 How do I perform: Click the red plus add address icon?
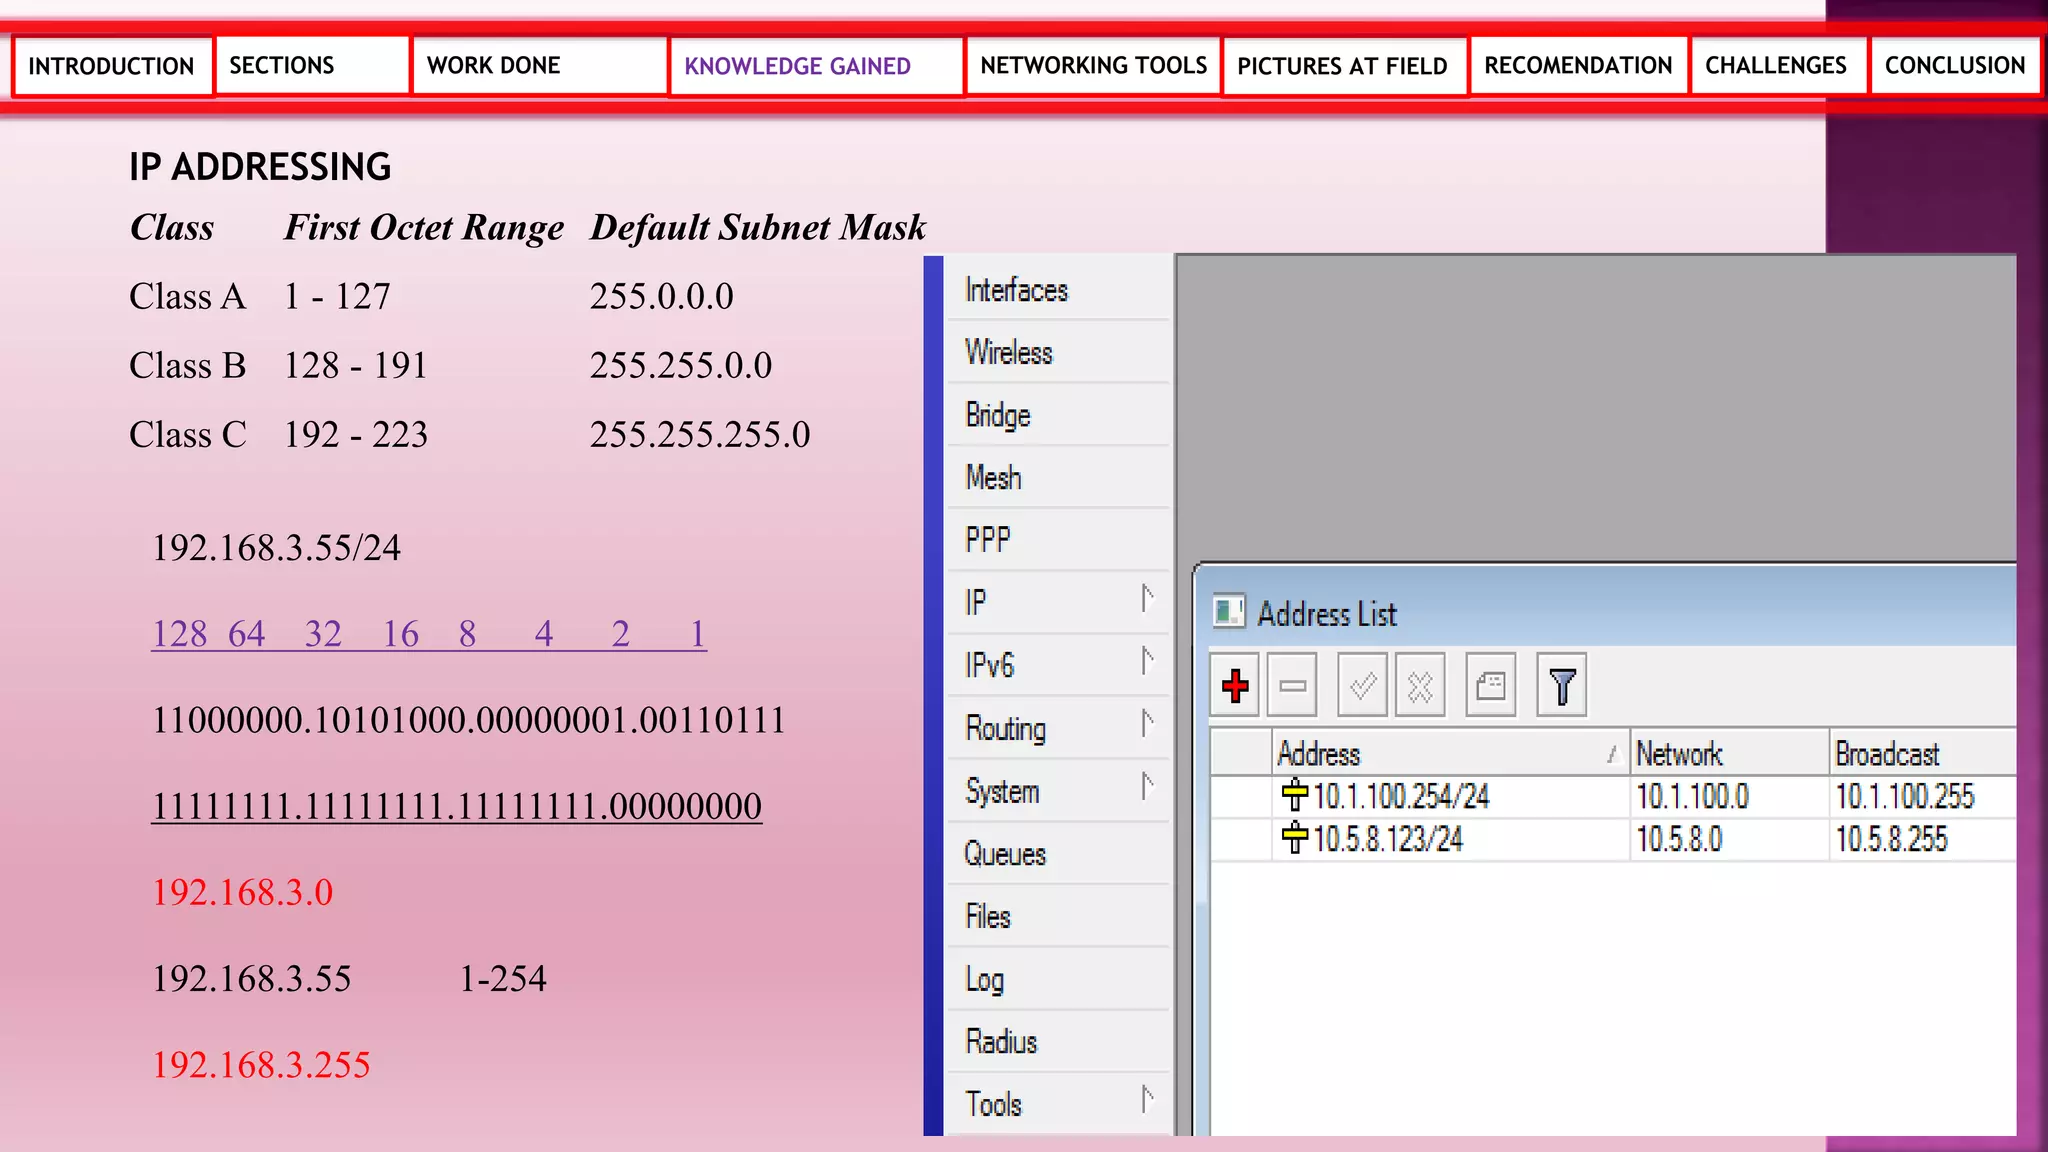click(1235, 686)
